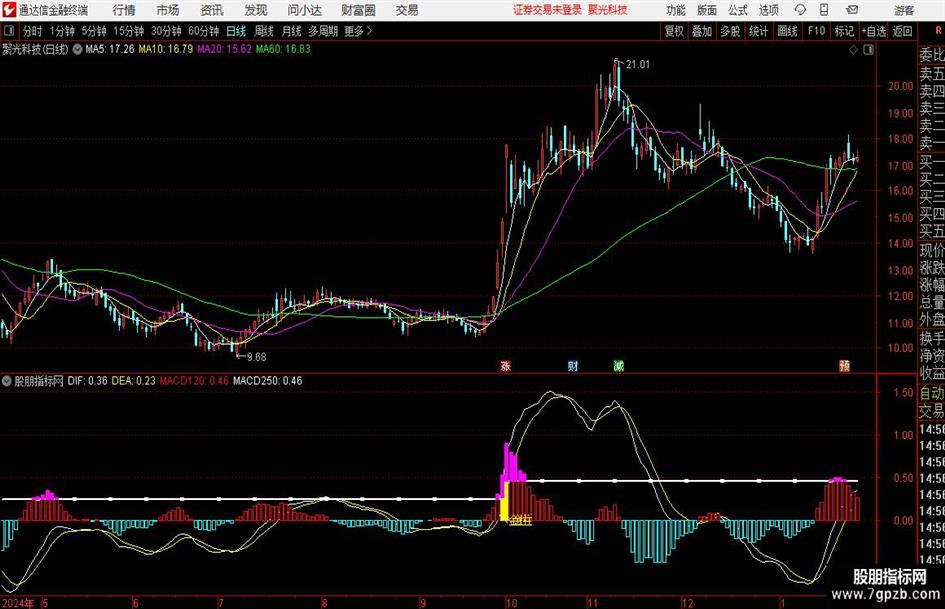
Task: Click the 2024年 timeline label
Action: click(x=17, y=603)
